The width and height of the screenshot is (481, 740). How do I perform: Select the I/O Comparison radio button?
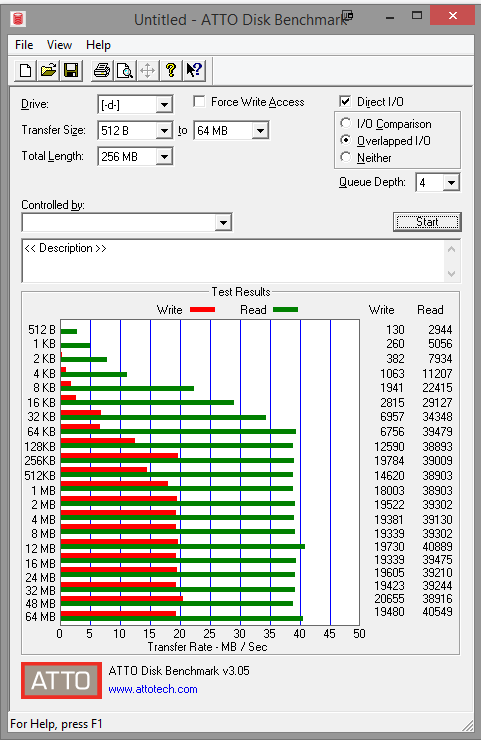tap(346, 124)
